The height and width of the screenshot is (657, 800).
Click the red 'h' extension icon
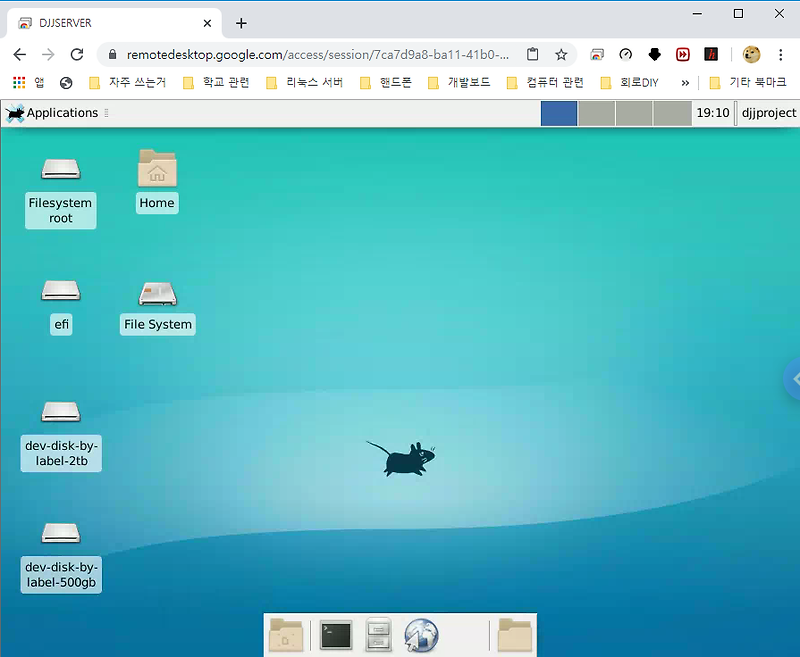pos(711,55)
